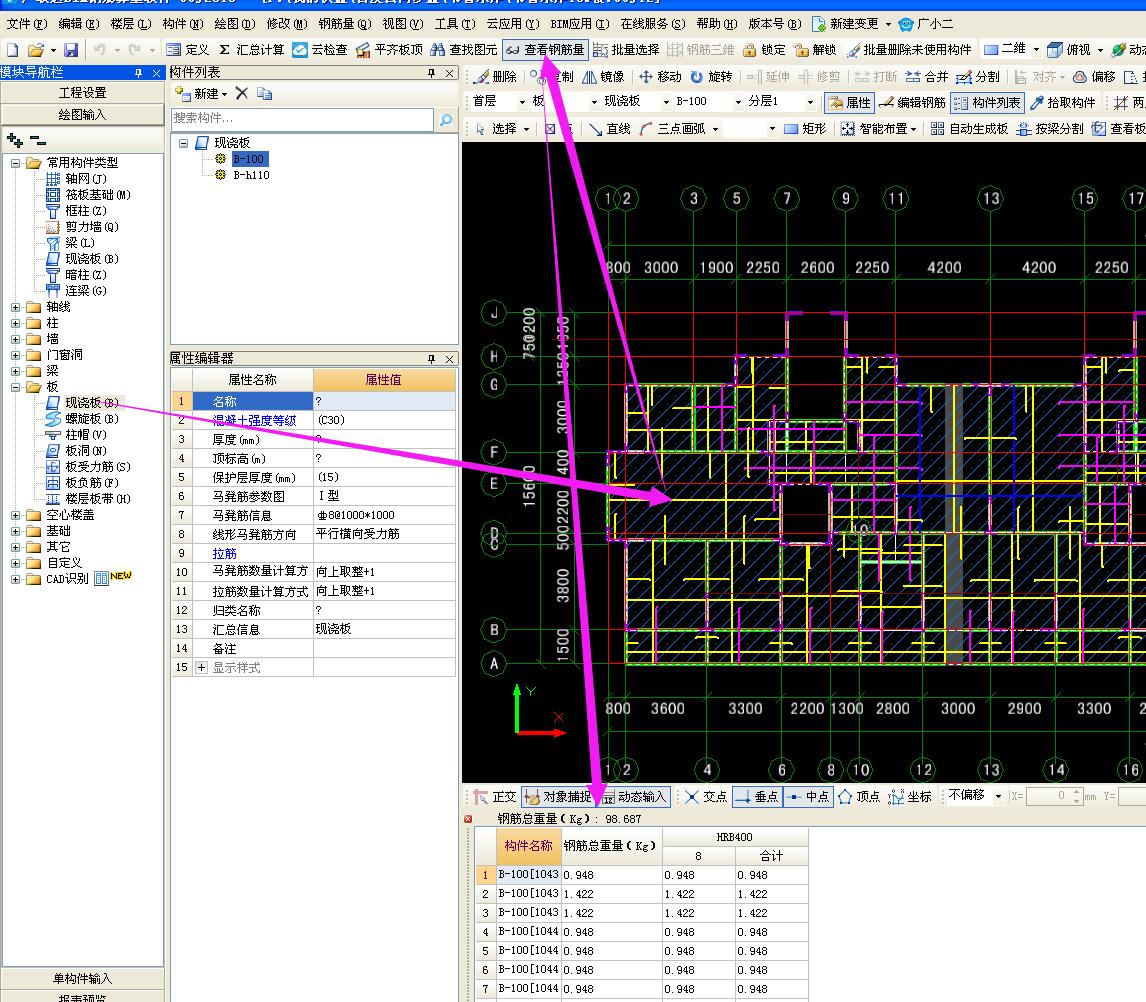Click the search magnifier in 构件列表
Image resolution: width=1146 pixels, height=1002 pixels.
point(446,120)
